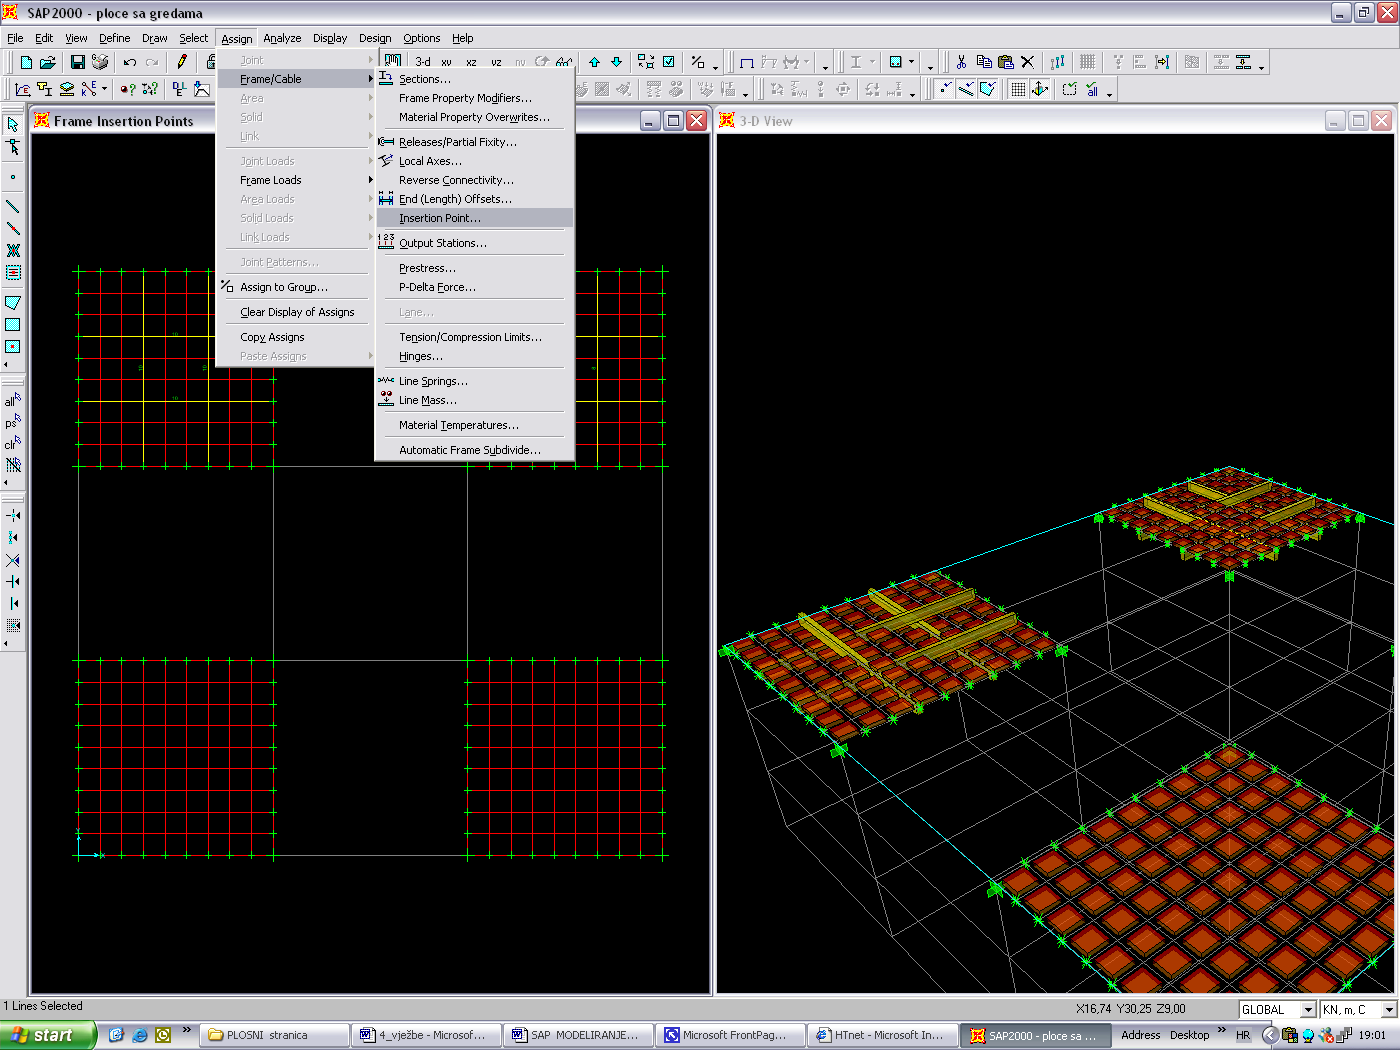Select the pointer tool in side toolbar
Image resolution: width=1400 pixels, height=1050 pixels.
[x=13, y=124]
